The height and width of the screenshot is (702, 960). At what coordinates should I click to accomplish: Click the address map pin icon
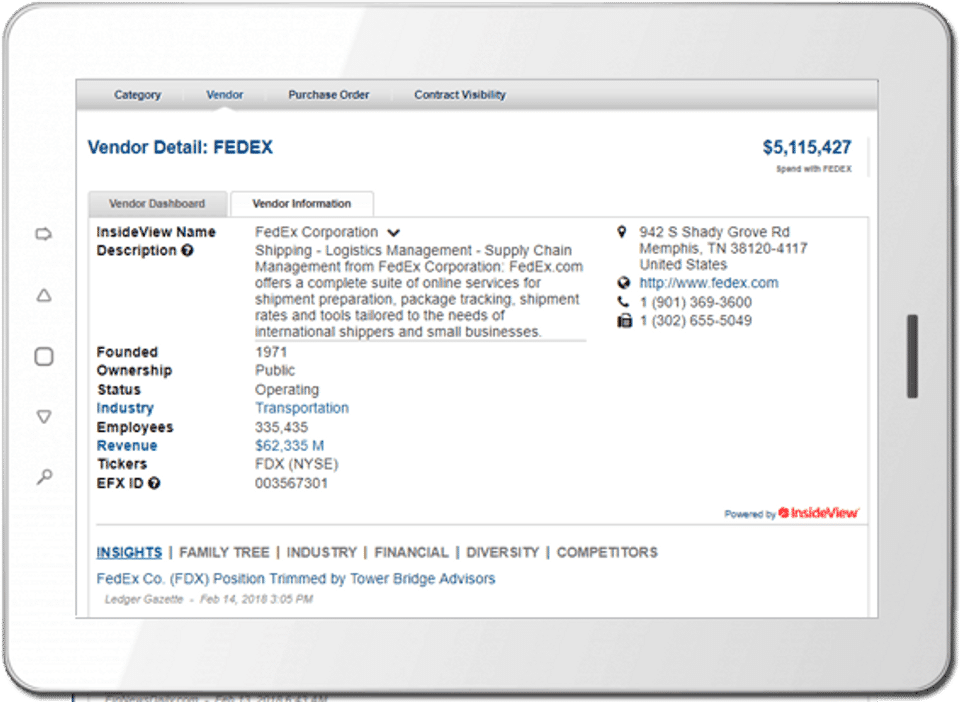[x=621, y=232]
